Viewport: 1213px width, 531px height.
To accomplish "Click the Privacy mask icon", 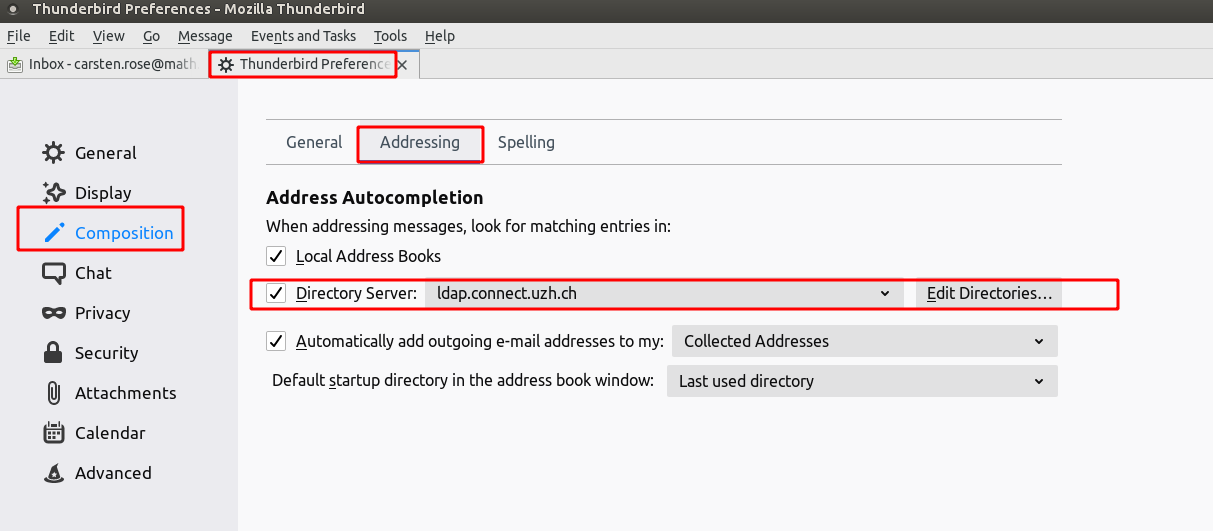I will [x=53, y=313].
